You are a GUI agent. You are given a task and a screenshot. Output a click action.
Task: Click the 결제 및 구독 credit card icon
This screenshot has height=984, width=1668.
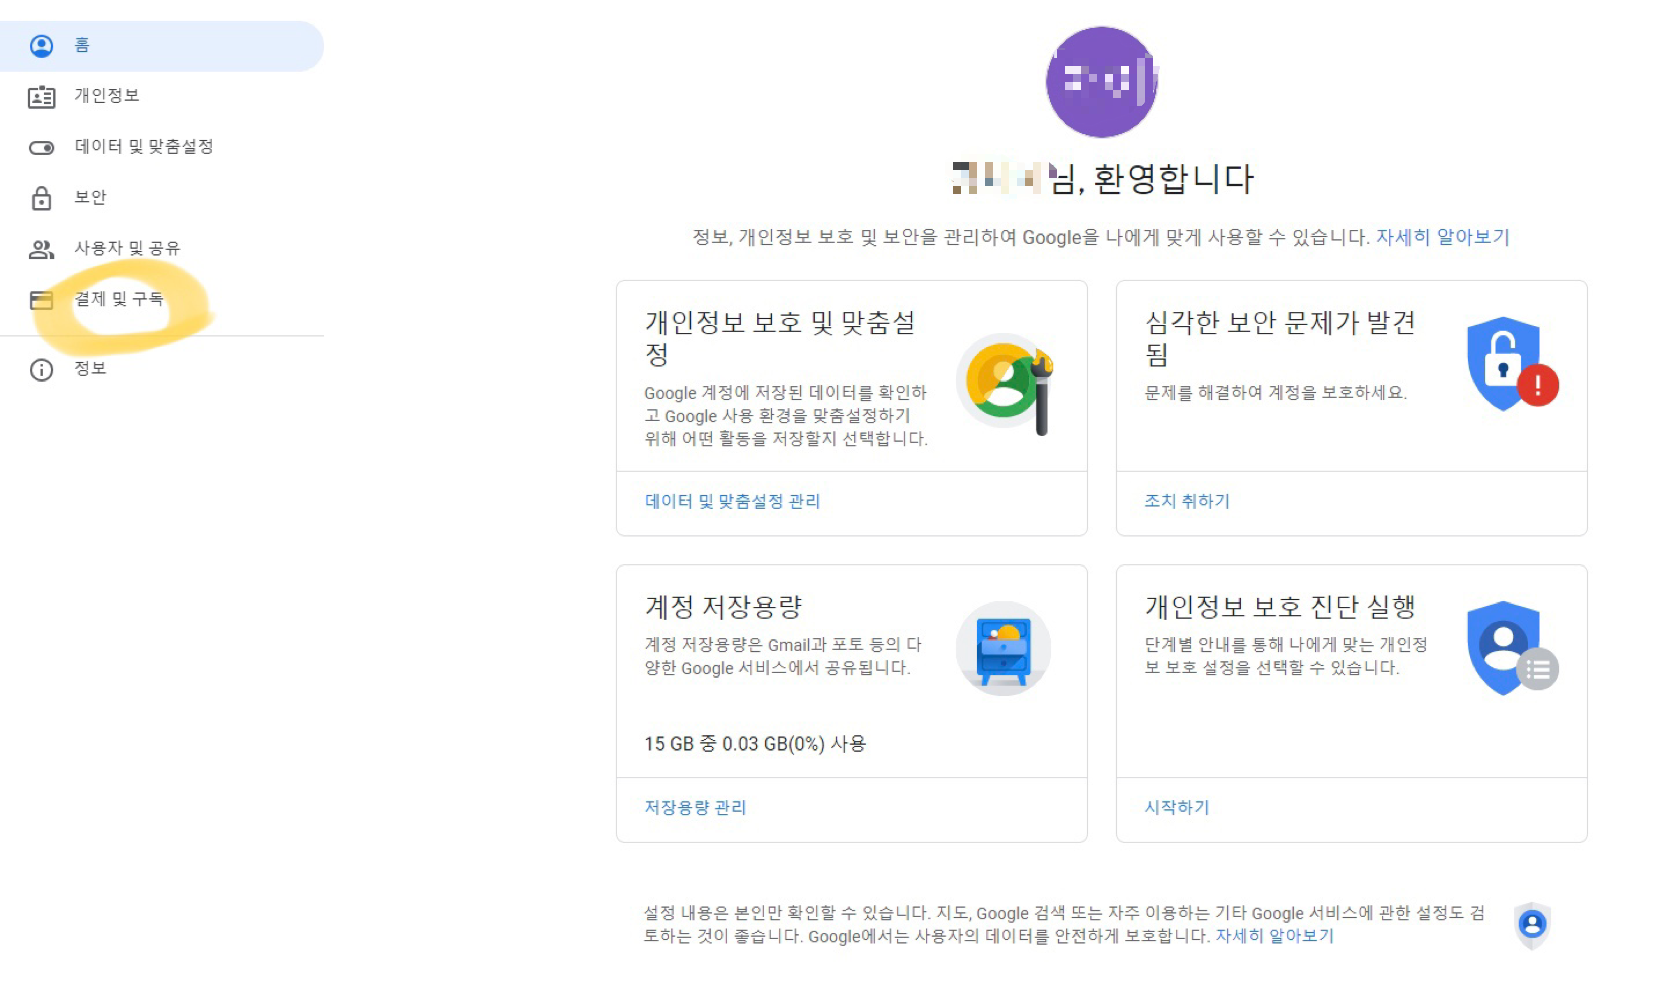[x=41, y=300]
